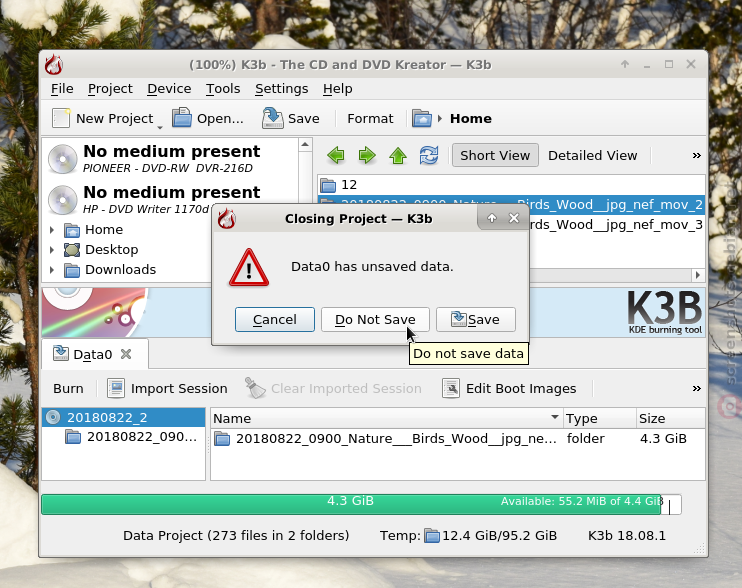Go up with the green up arrow

tap(398, 155)
